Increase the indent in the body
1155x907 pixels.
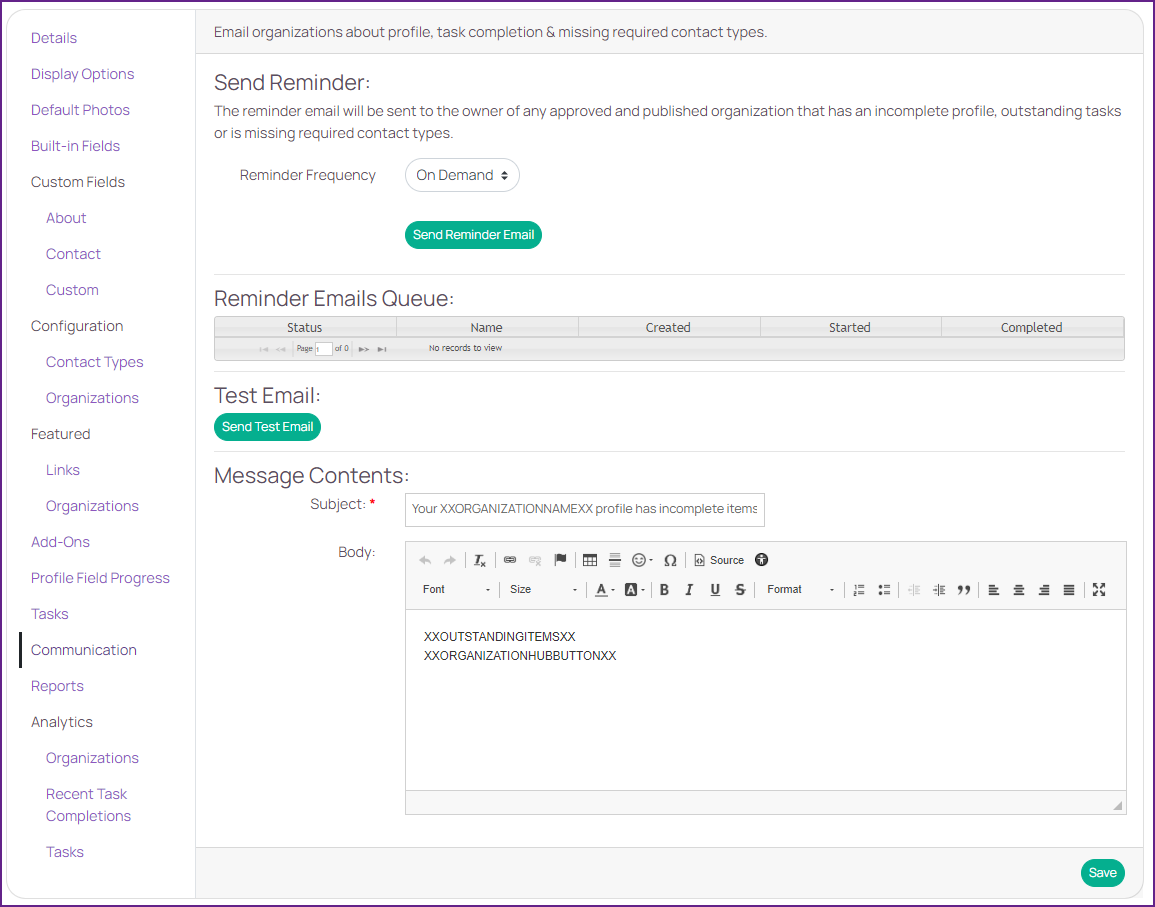pos(939,590)
